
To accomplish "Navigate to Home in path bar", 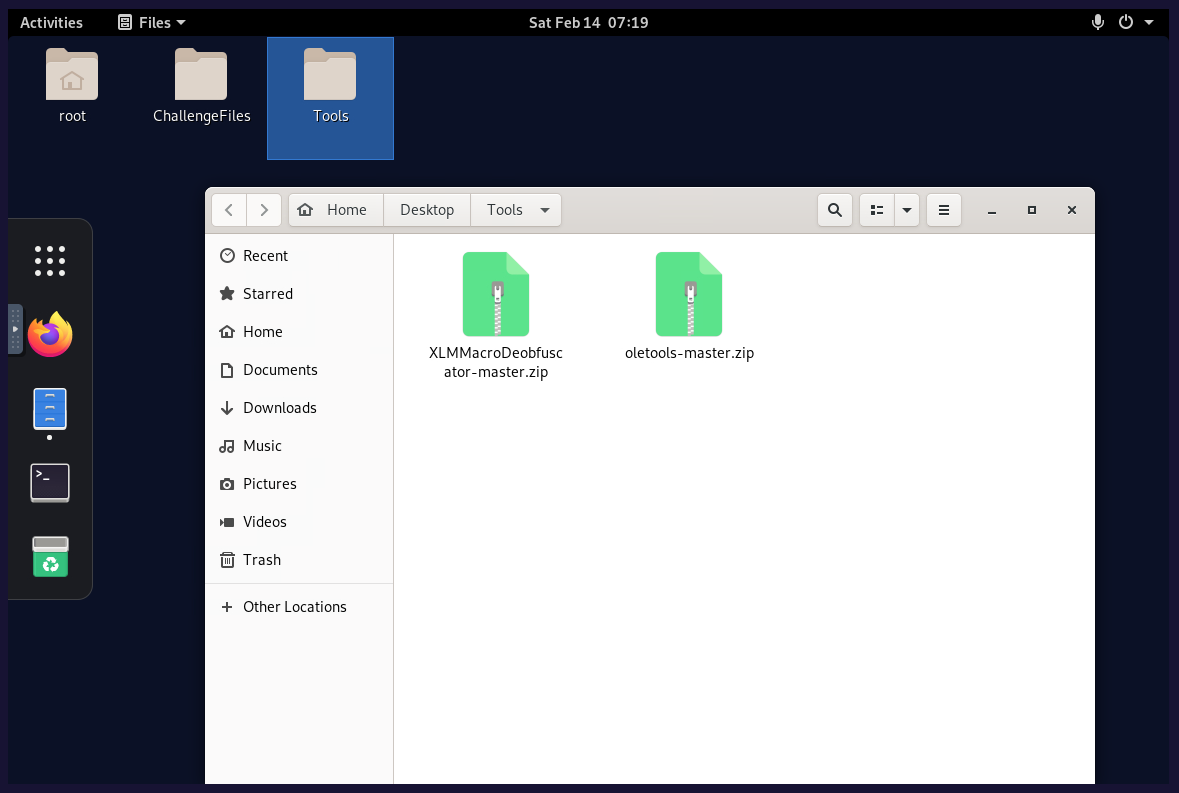I will 336,210.
